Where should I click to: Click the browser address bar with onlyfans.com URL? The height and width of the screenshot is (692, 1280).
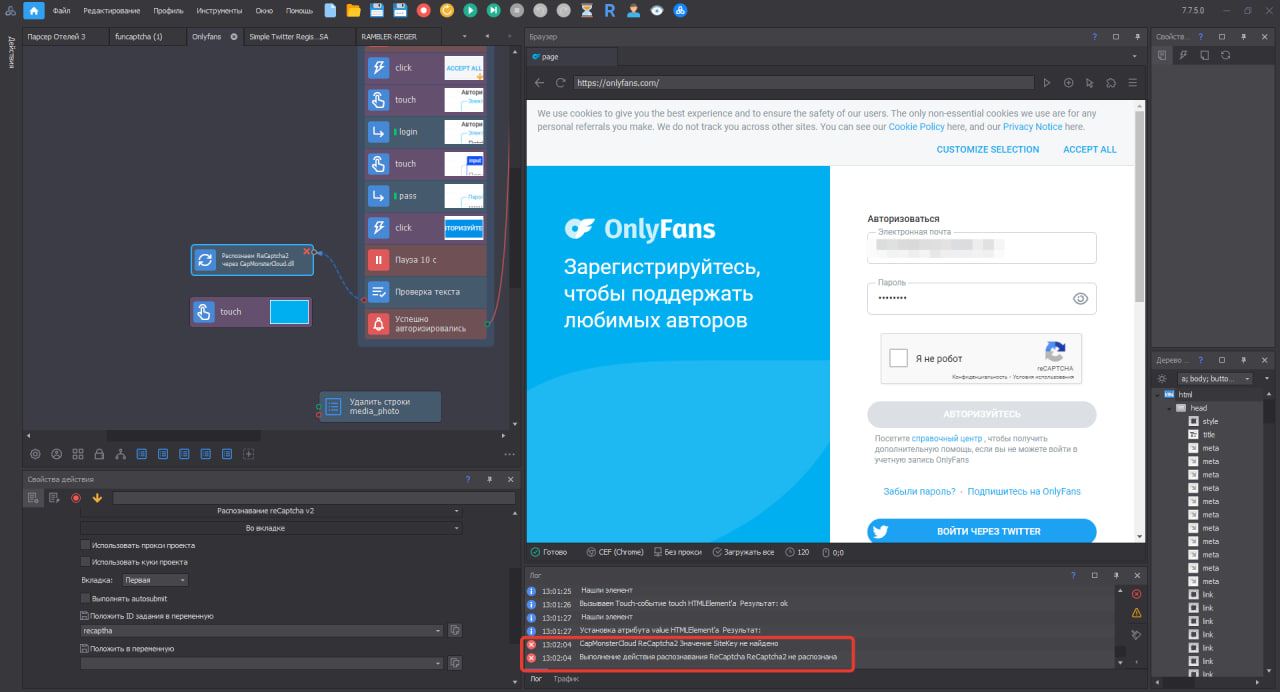click(803, 83)
